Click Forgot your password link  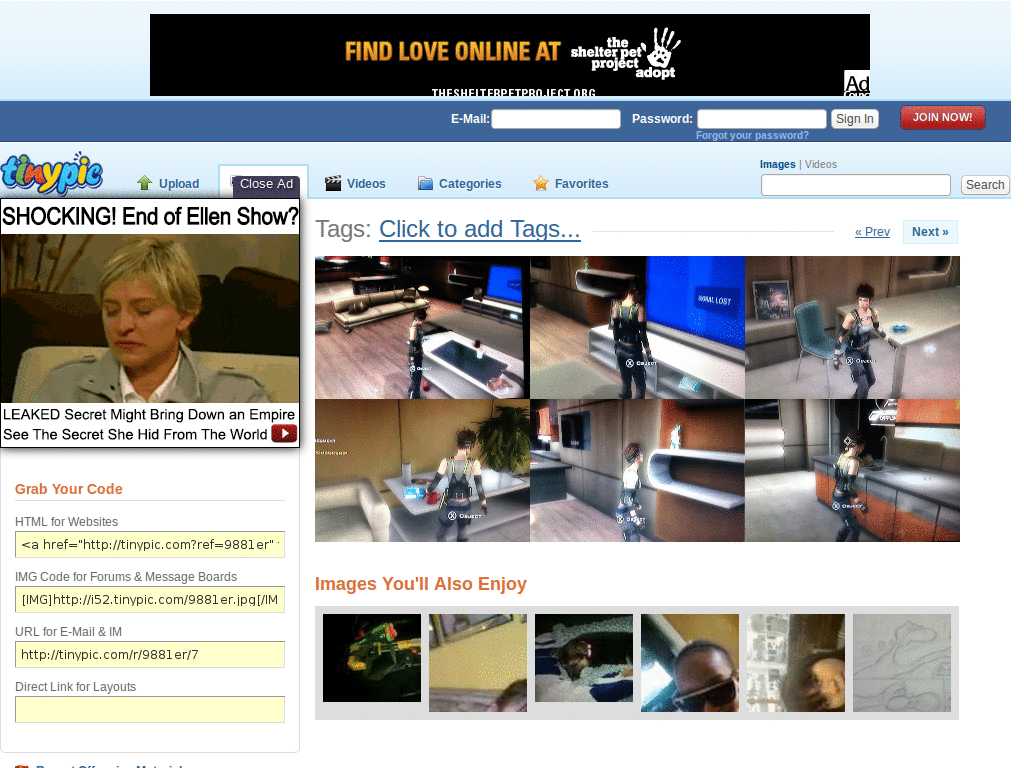tap(752, 135)
